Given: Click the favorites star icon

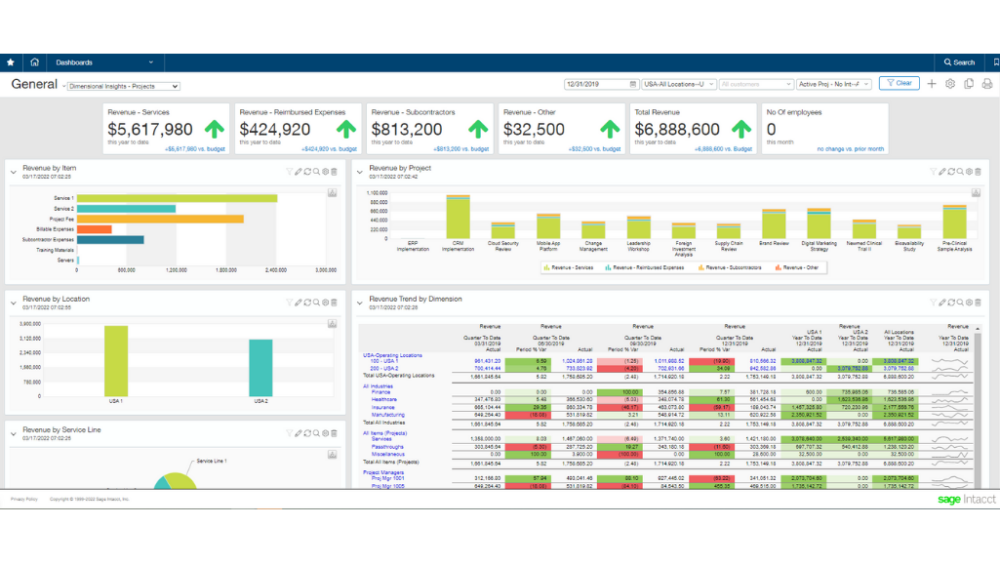Looking at the screenshot, I should point(11,63).
